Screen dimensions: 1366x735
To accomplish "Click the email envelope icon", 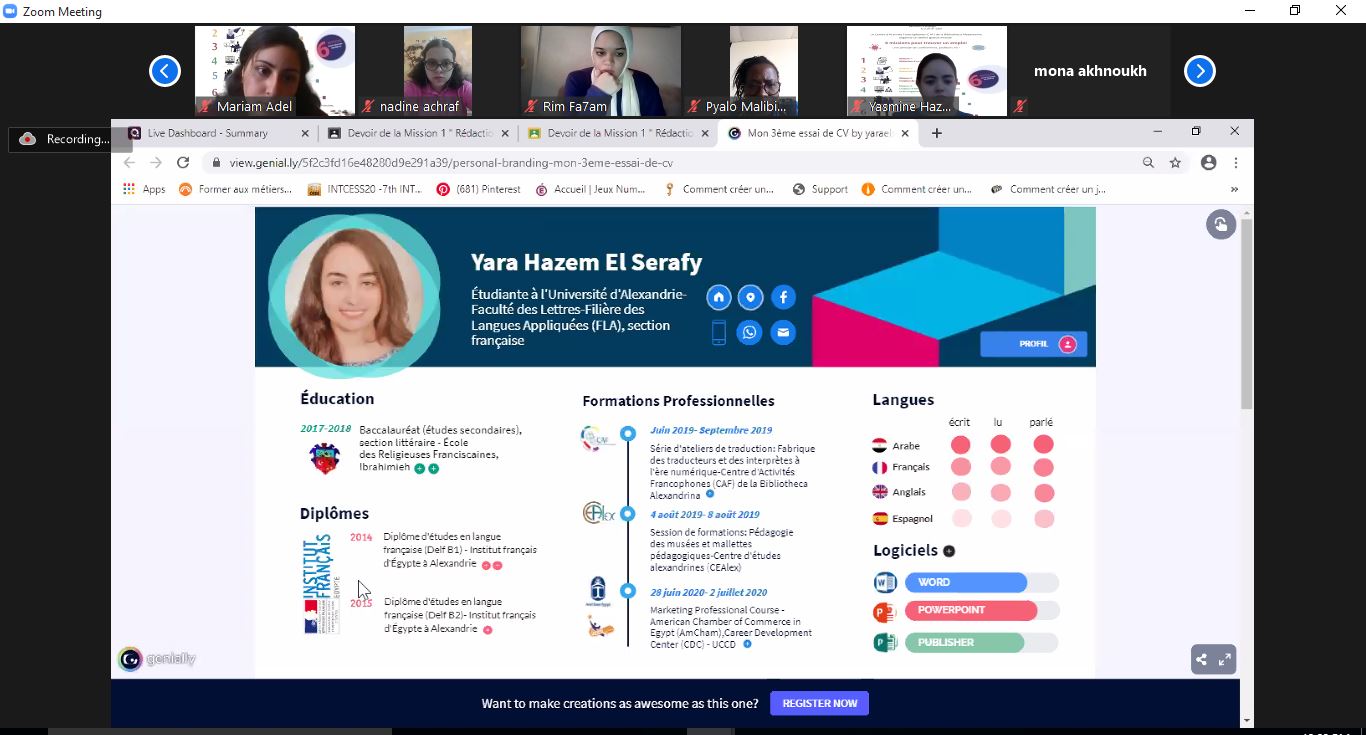I will [x=783, y=333].
